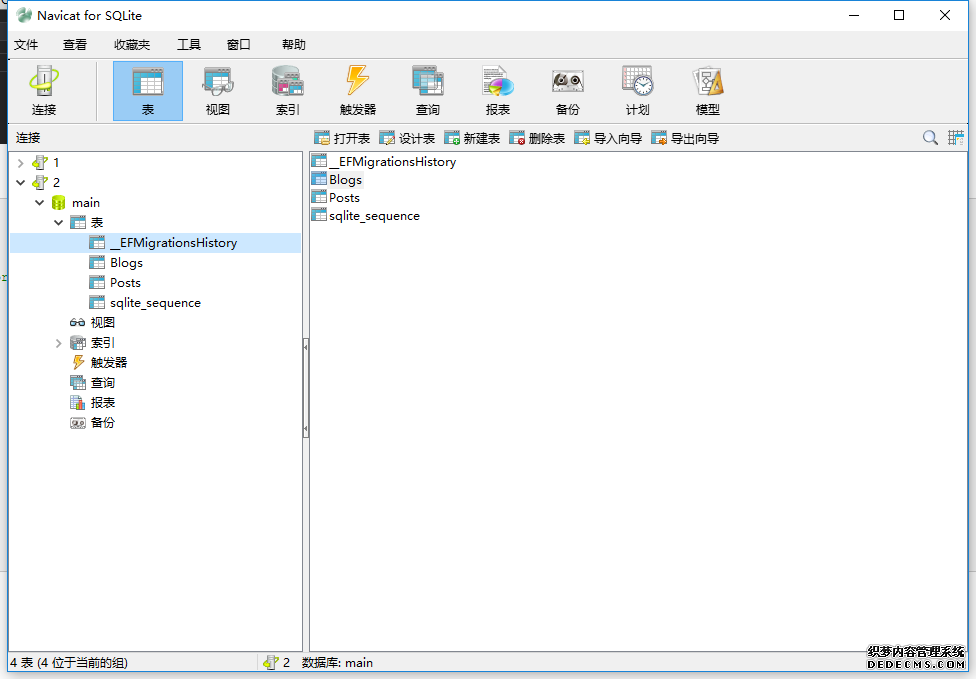Click the 打开表 (Open Table) button
This screenshot has width=976, height=679.
tap(342, 139)
